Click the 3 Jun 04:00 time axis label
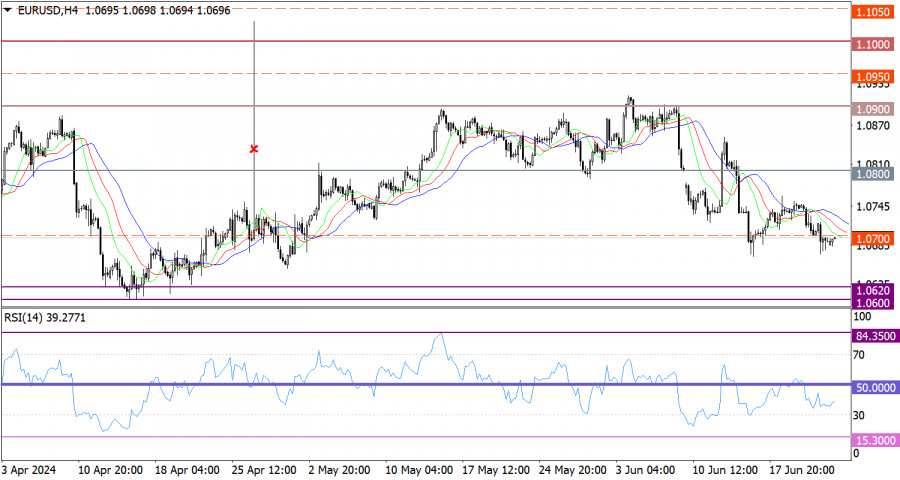 (645, 470)
